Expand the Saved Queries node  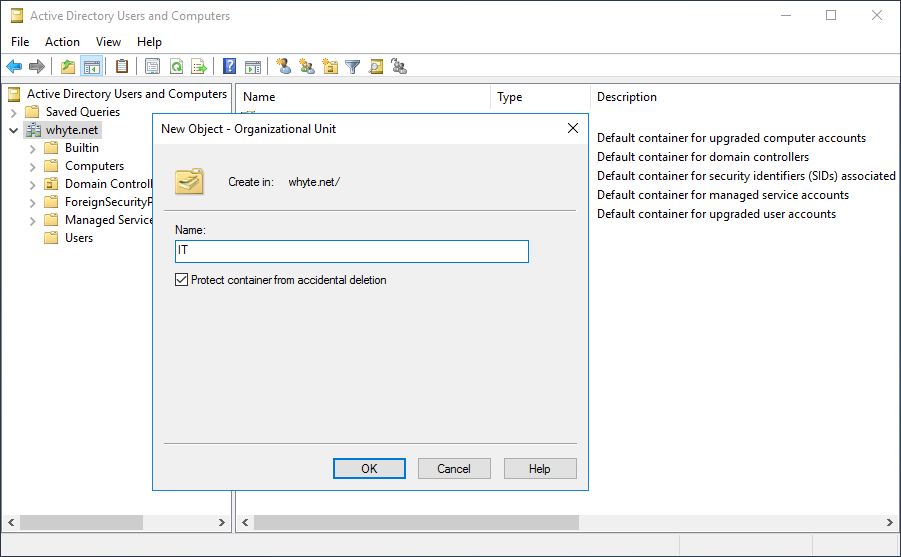pyautogui.click(x=14, y=113)
